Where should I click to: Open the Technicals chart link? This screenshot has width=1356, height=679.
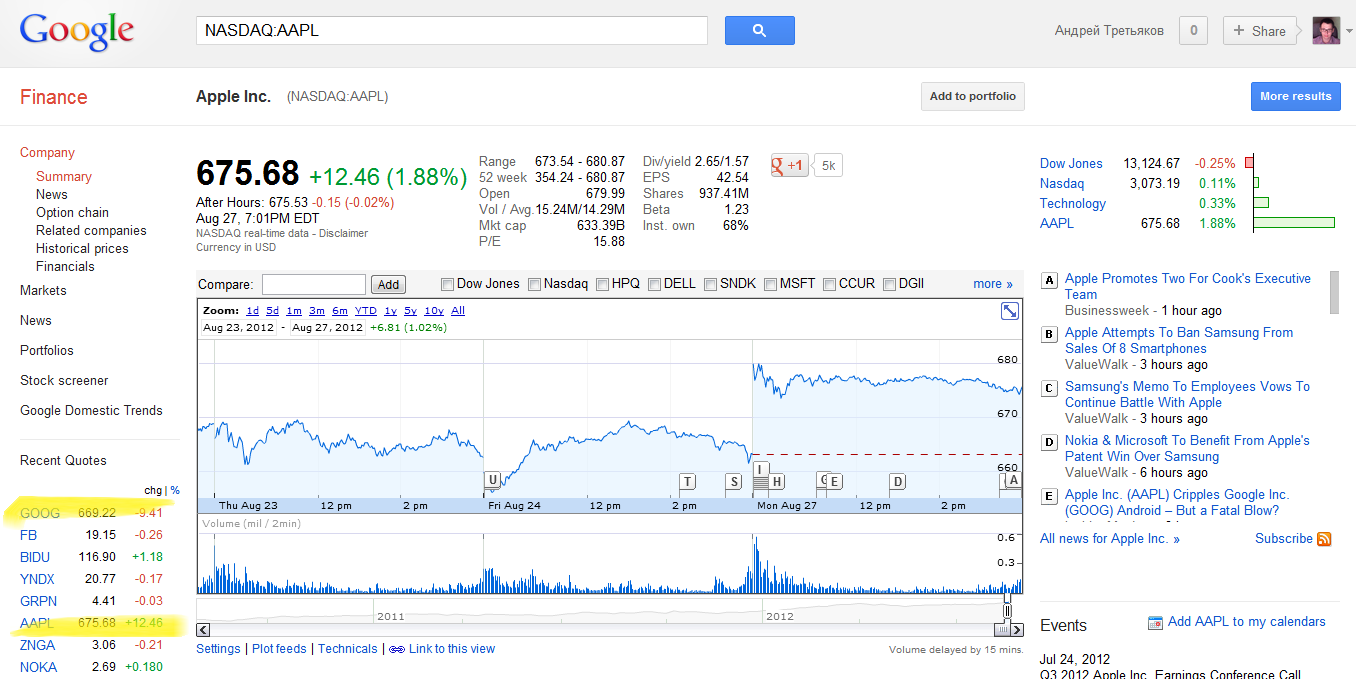point(348,649)
